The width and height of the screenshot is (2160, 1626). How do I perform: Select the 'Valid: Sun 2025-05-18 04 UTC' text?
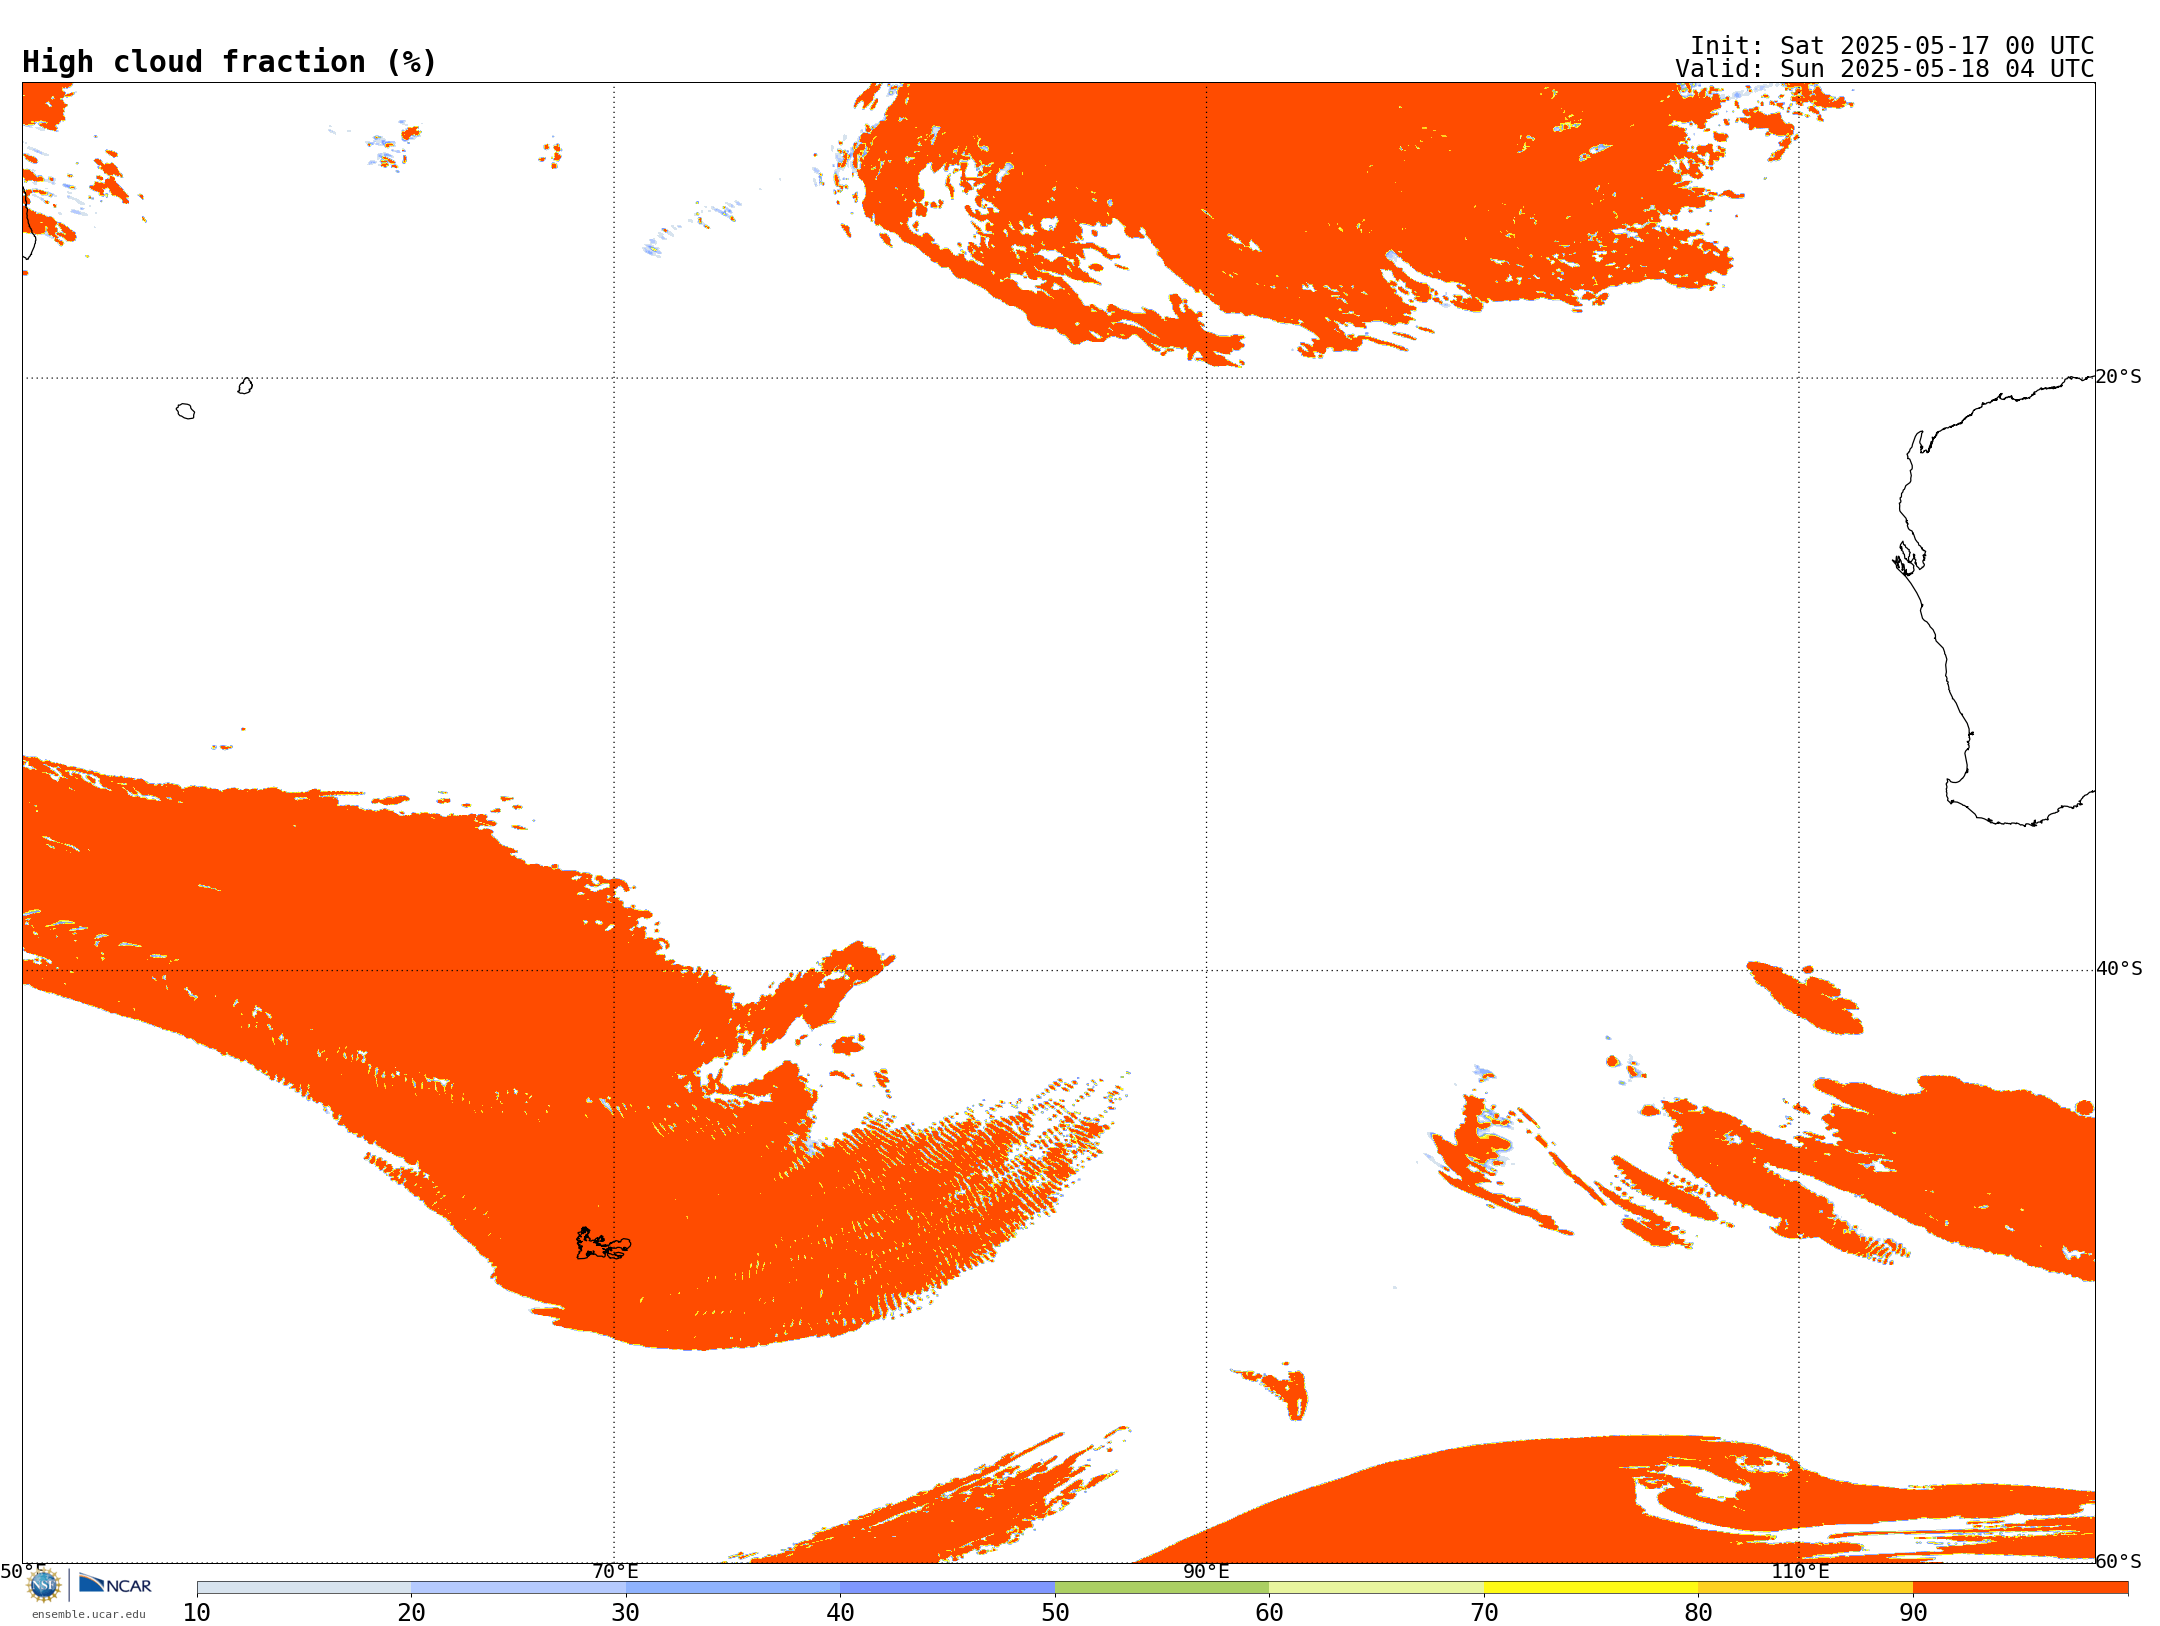coord(1885,69)
